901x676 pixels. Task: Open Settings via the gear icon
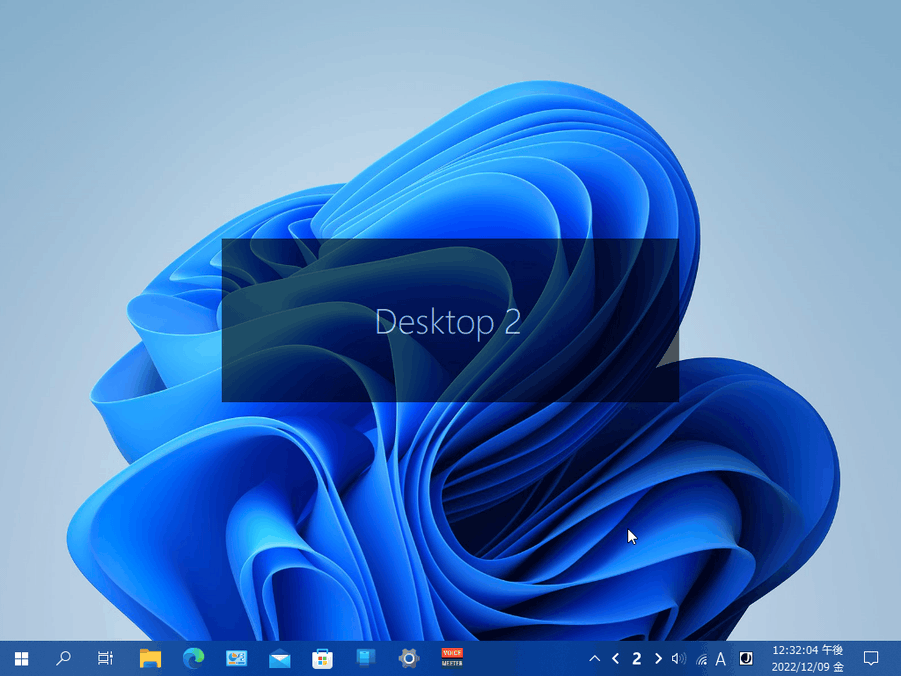[x=408, y=659]
